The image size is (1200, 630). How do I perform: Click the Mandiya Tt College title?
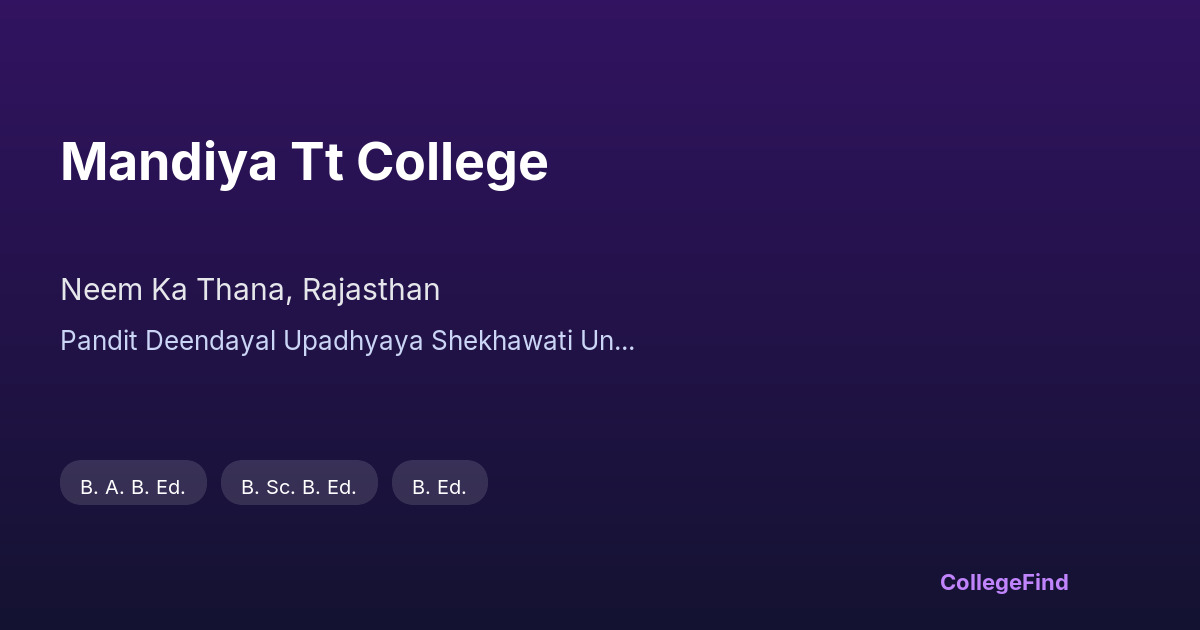(304, 162)
